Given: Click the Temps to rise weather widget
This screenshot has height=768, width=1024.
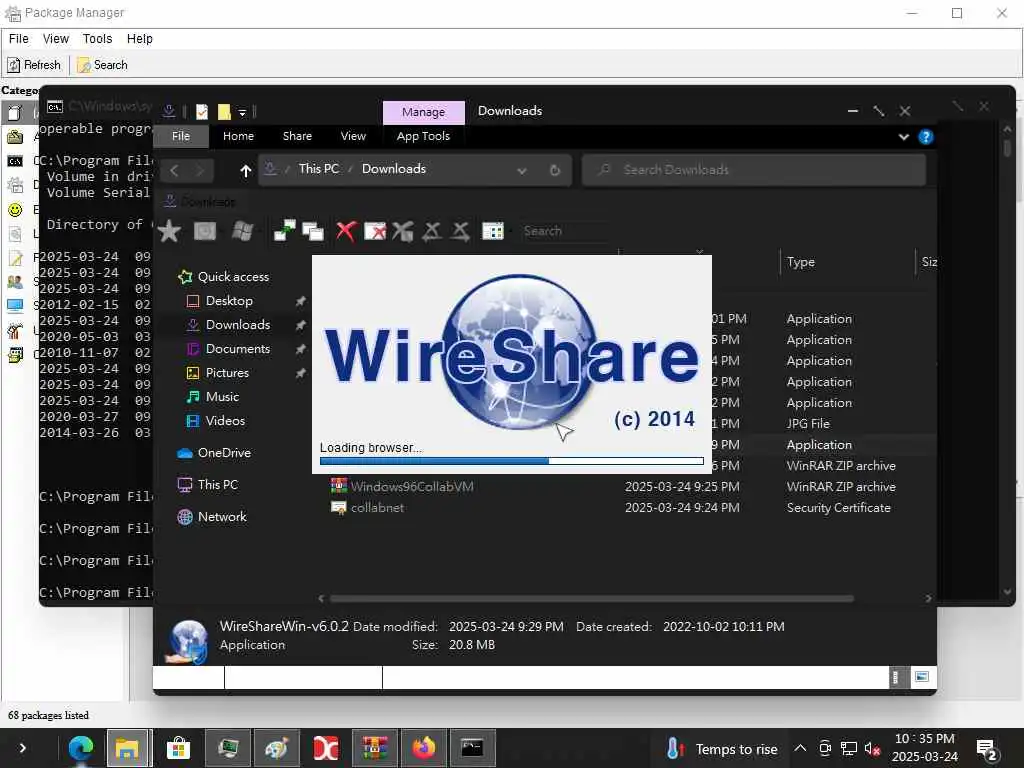Looking at the screenshot, I should 722,748.
